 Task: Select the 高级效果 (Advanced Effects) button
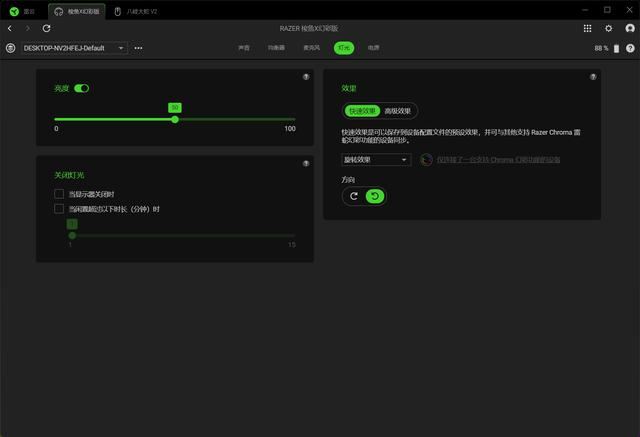[398, 111]
